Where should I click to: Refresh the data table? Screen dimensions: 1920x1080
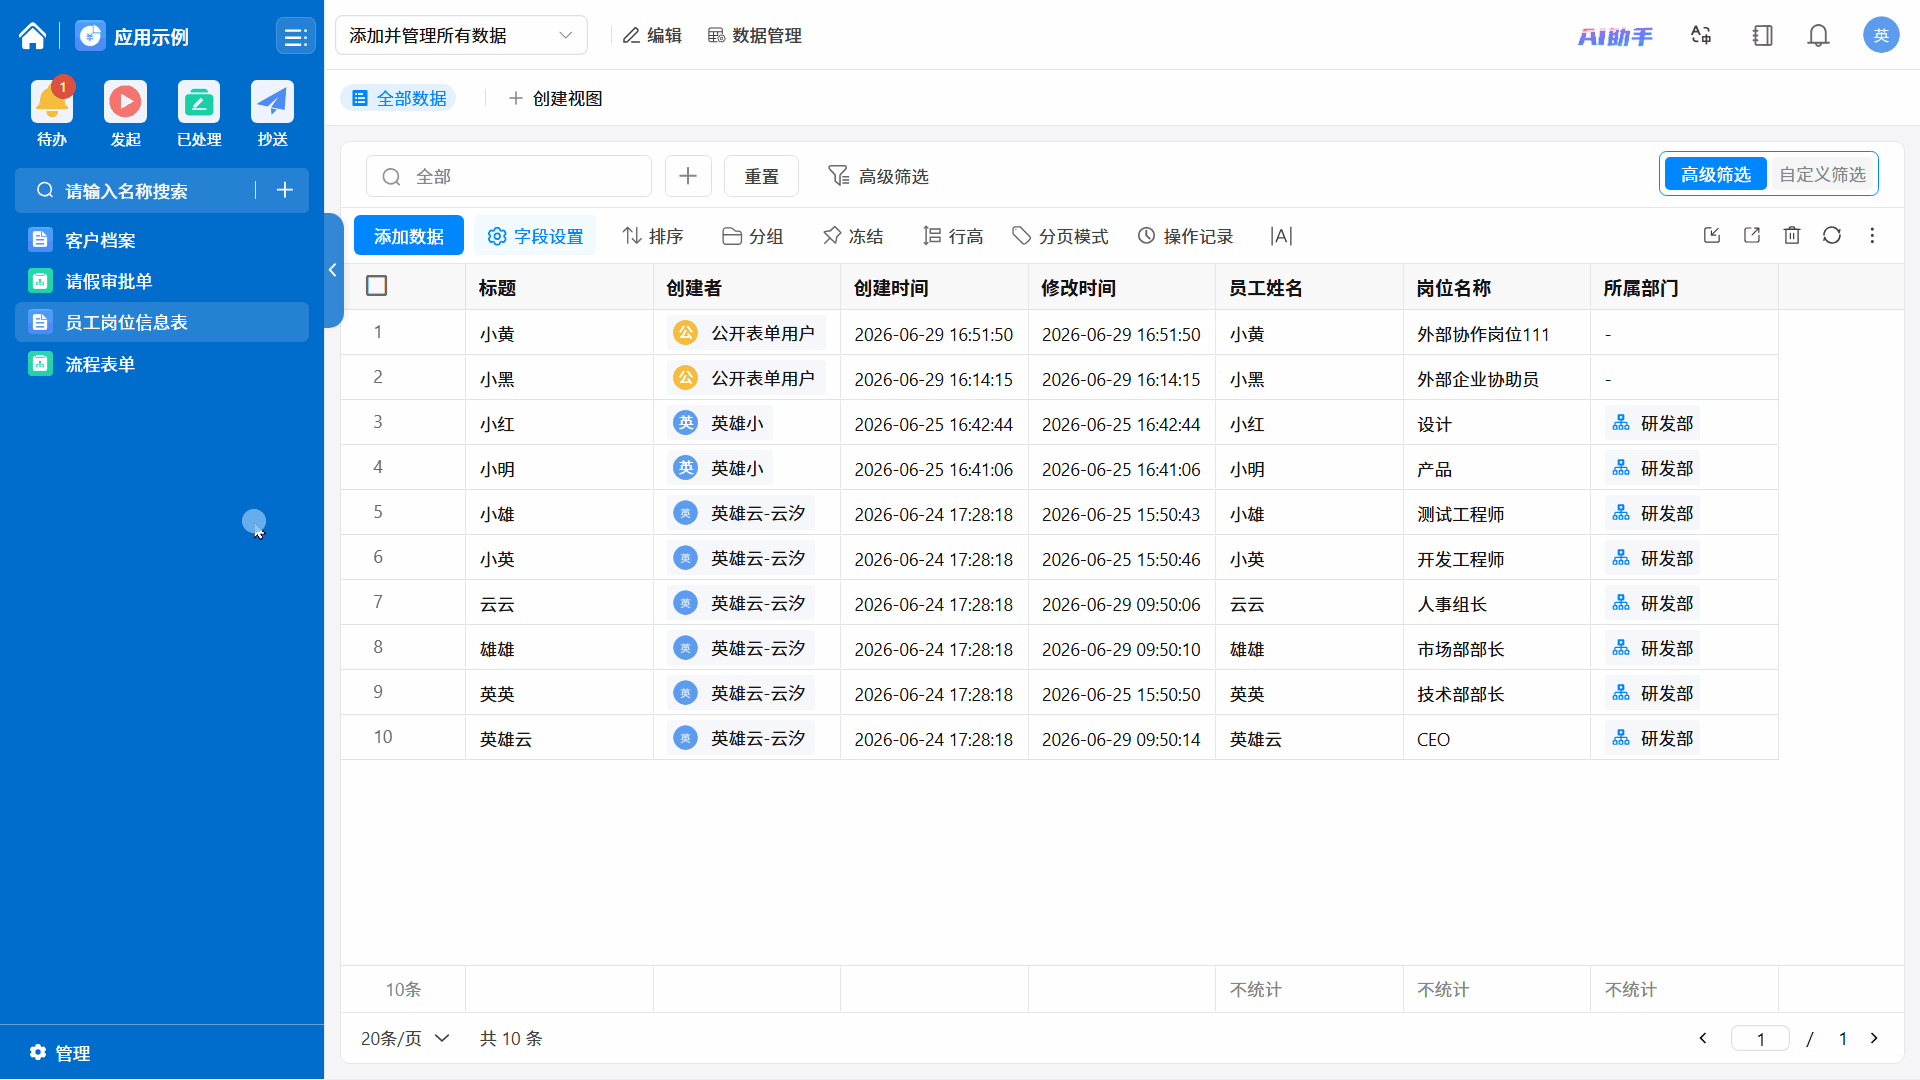coord(1832,235)
